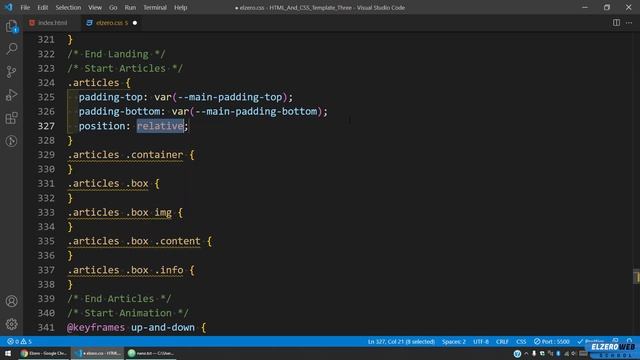Open the timeline history icon in activity bar
640x360 pixels.
point(11,141)
